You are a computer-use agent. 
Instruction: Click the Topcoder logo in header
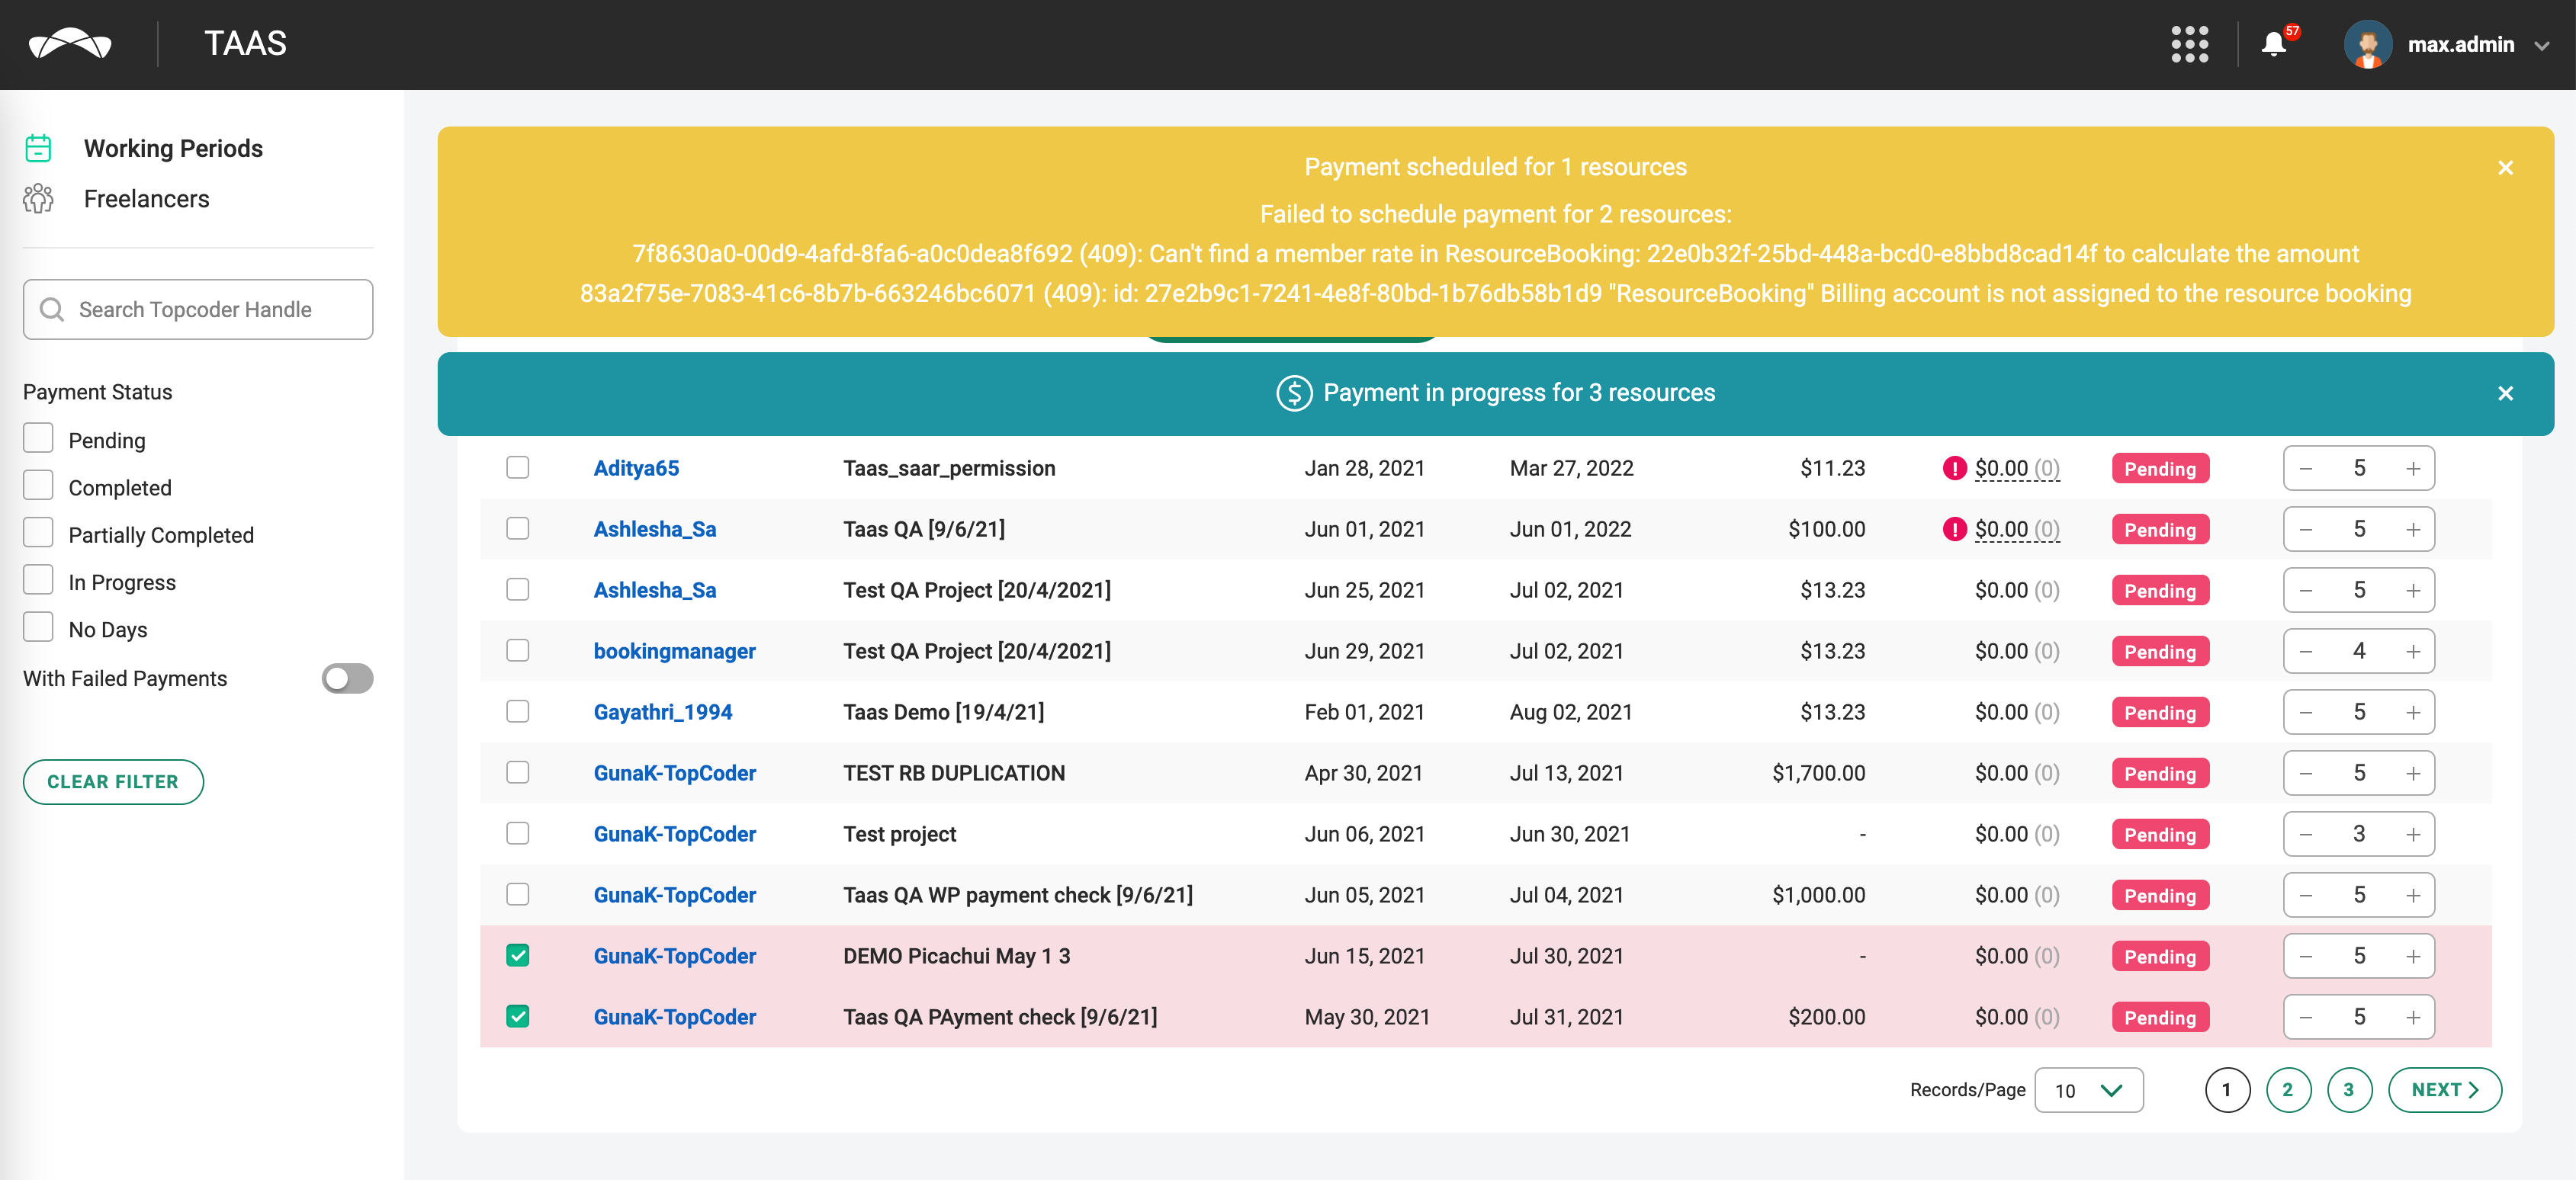(70, 44)
